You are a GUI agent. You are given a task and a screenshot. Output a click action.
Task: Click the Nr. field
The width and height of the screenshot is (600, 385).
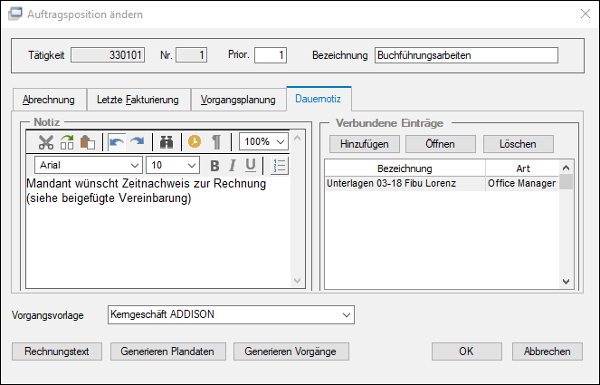pyautogui.click(x=191, y=55)
